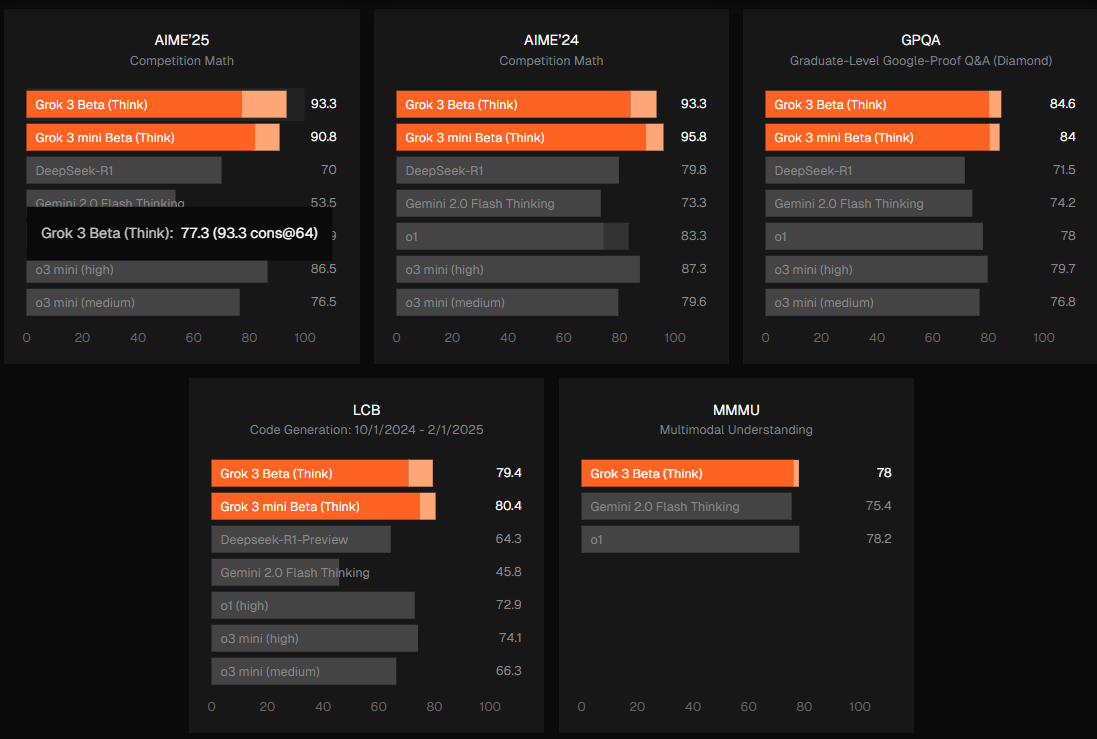Click the 71.5 value in GPQA chart

pos(1063,169)
